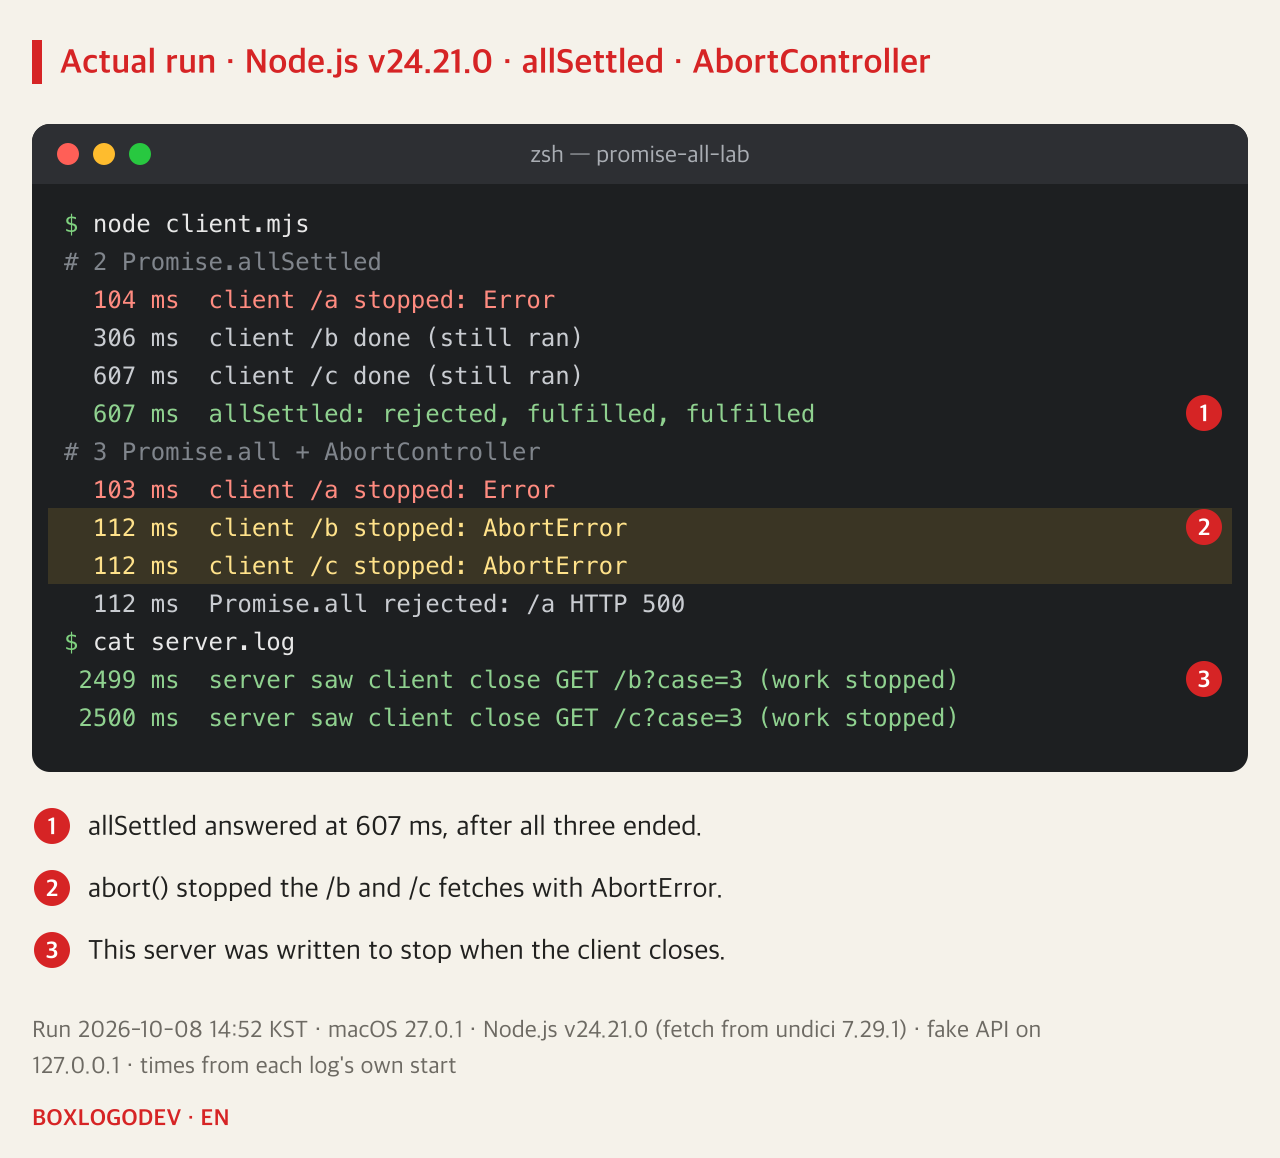Screen dimensions: 1280x1158
Task: Select the comment "# 2 Promise.allSettled"
Action: (223, 262)
